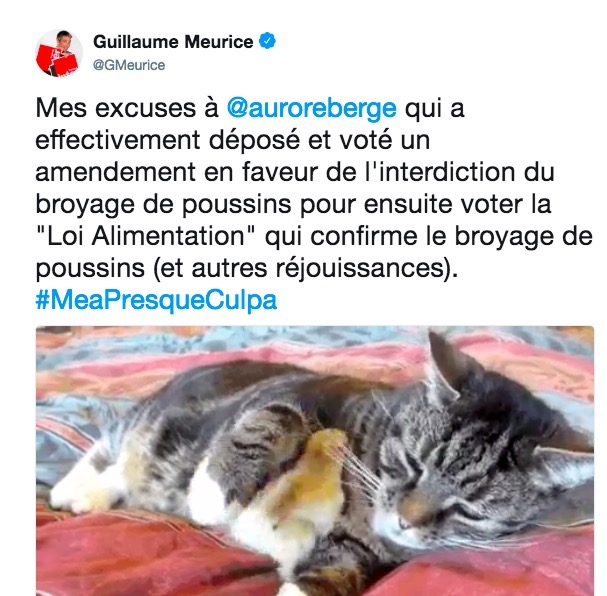
Task: Click the blue verified badge
Action: pyautogui.click(x=267, y=41)
